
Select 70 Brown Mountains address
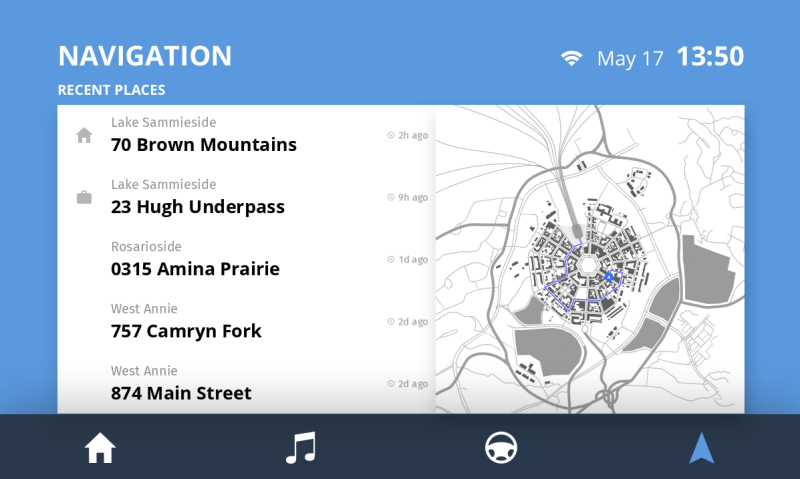pos(204,145)
